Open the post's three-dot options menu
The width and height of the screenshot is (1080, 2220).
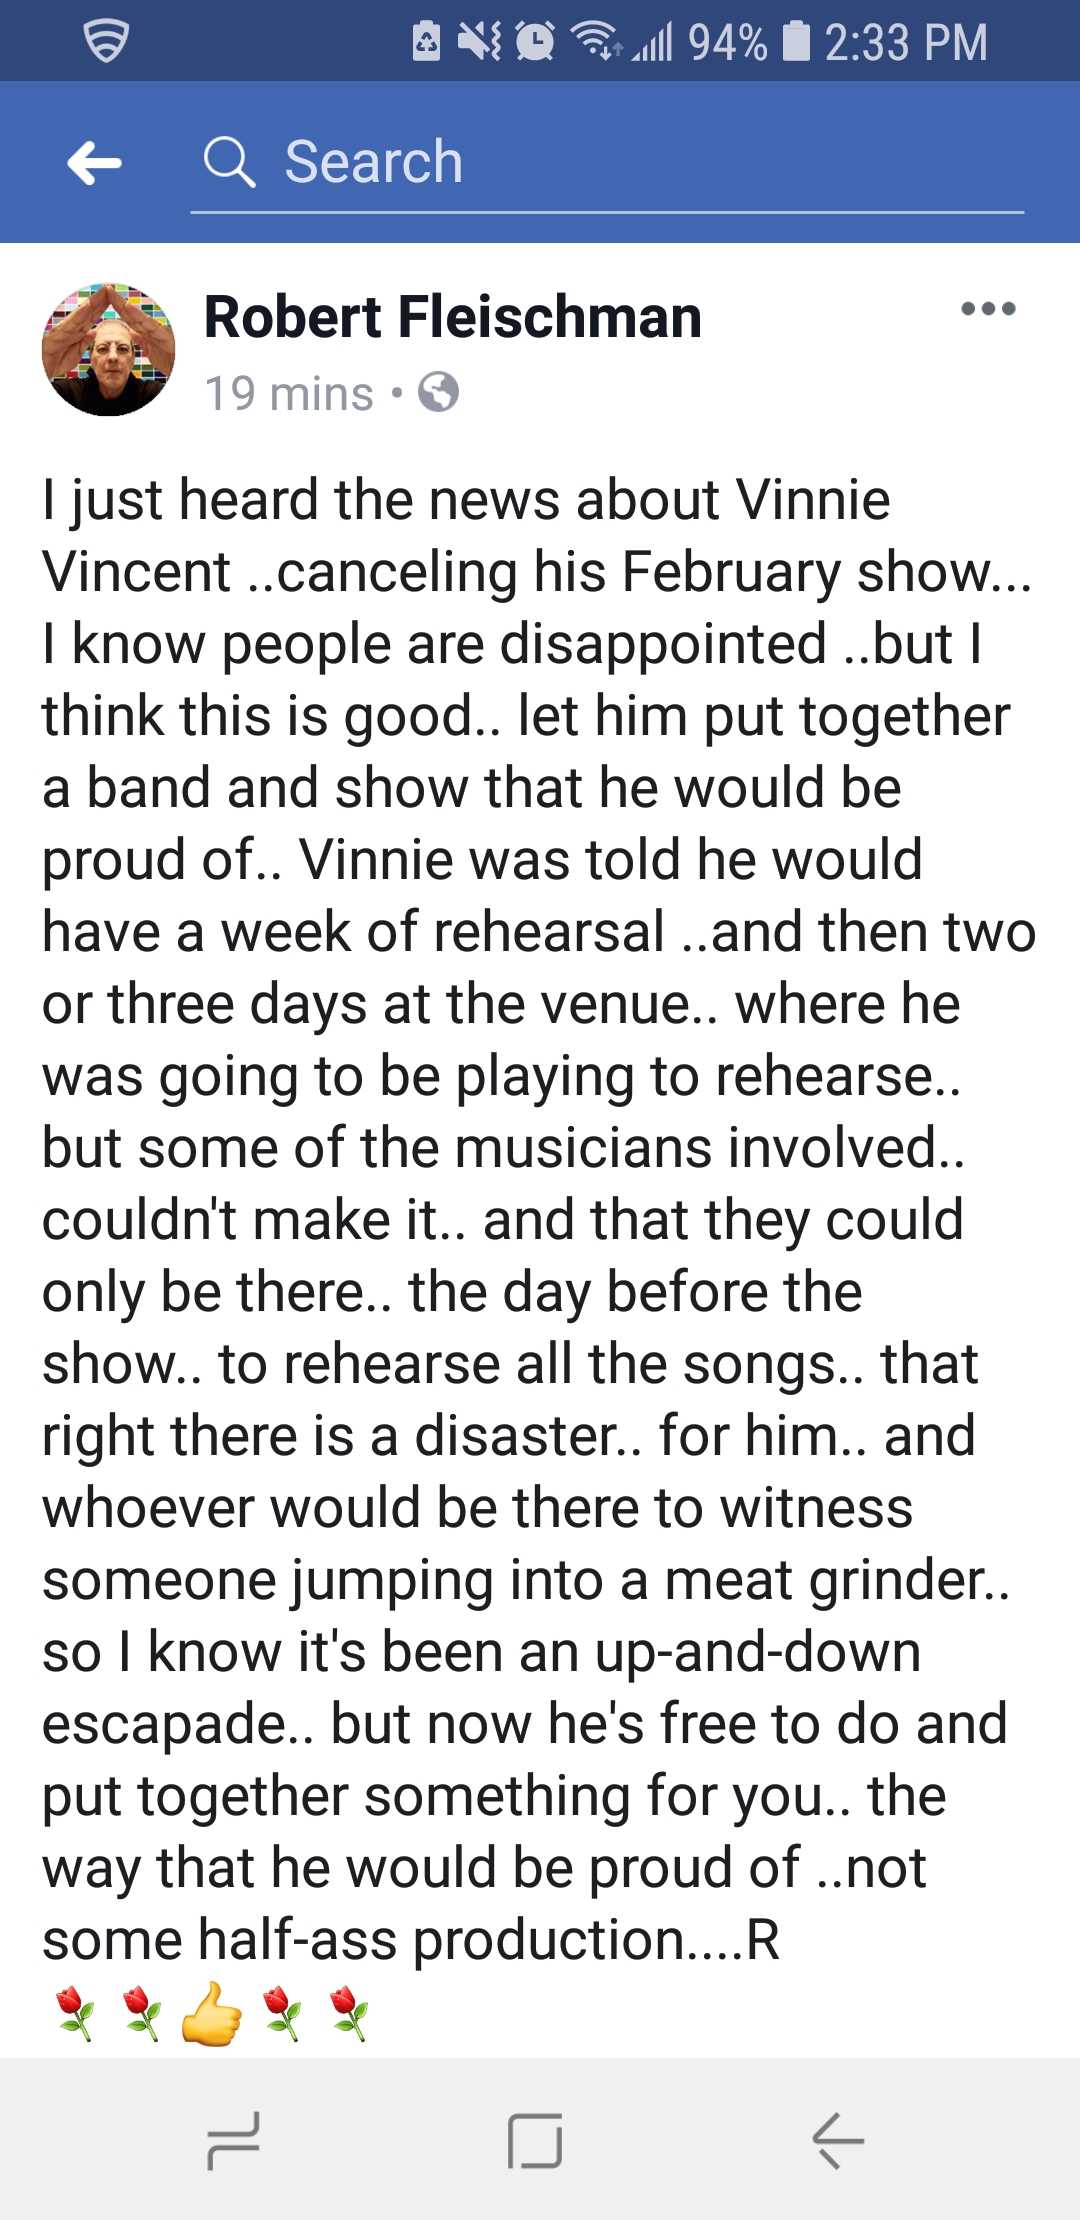(x=987, y=309)
